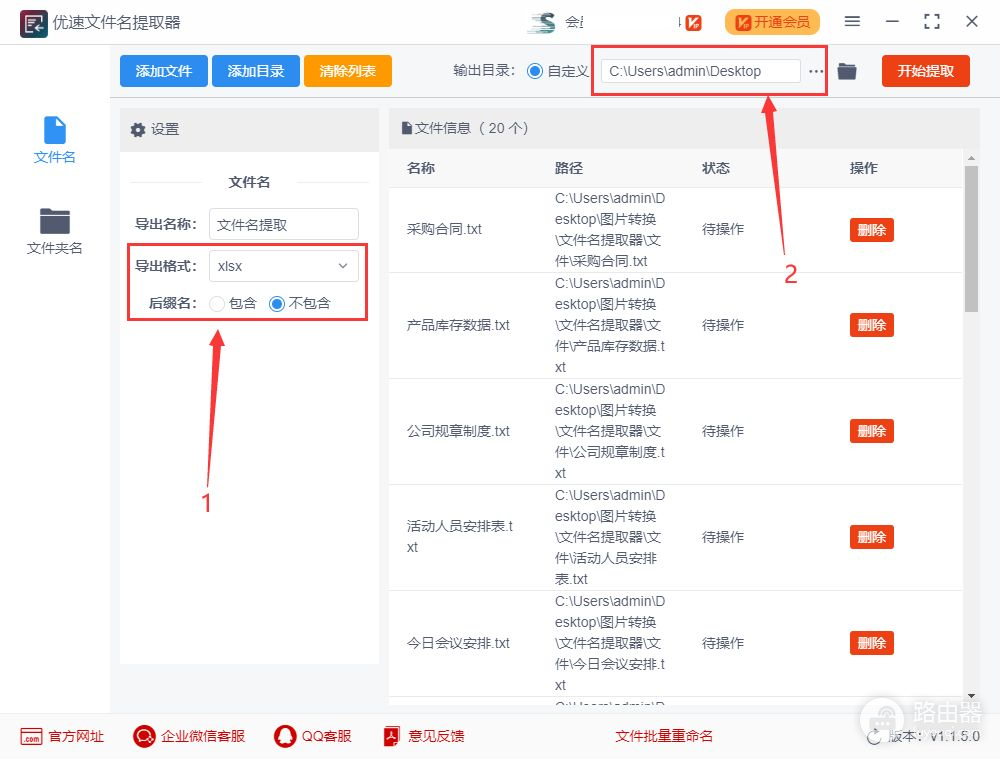Click the three-dot browse output directory button
The width and height of the screenshot is (1000, 760).
point(816,71)
